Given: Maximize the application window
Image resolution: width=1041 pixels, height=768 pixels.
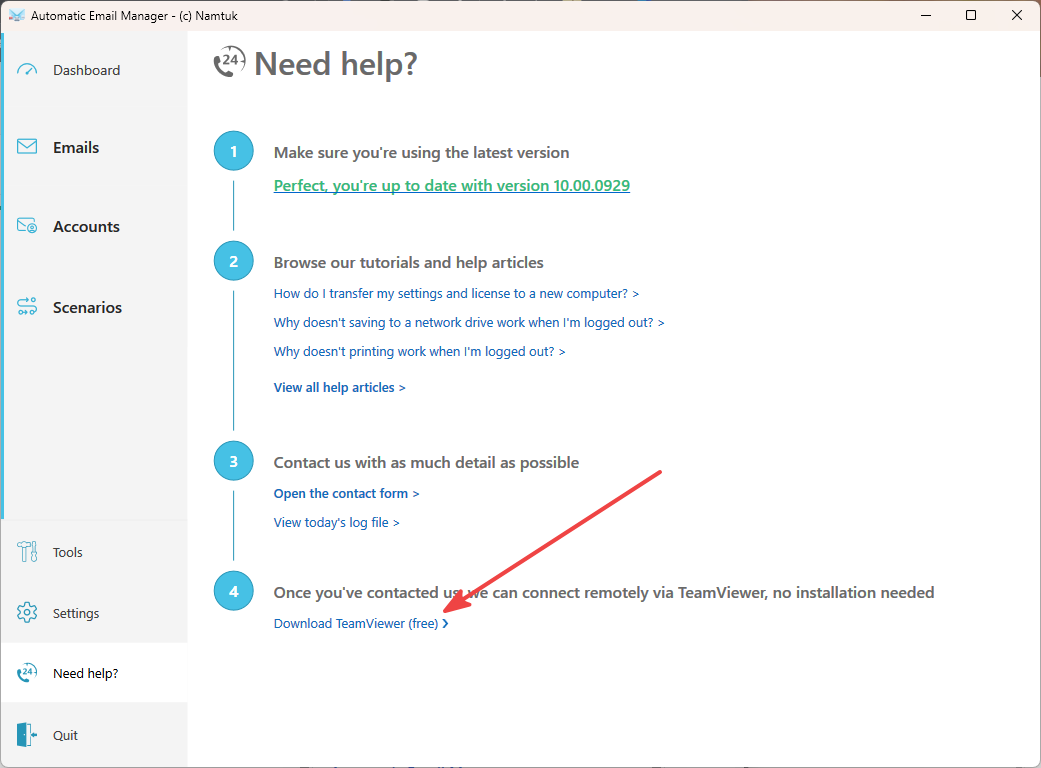Looking at the screenshot, I should tap(971, 15).
